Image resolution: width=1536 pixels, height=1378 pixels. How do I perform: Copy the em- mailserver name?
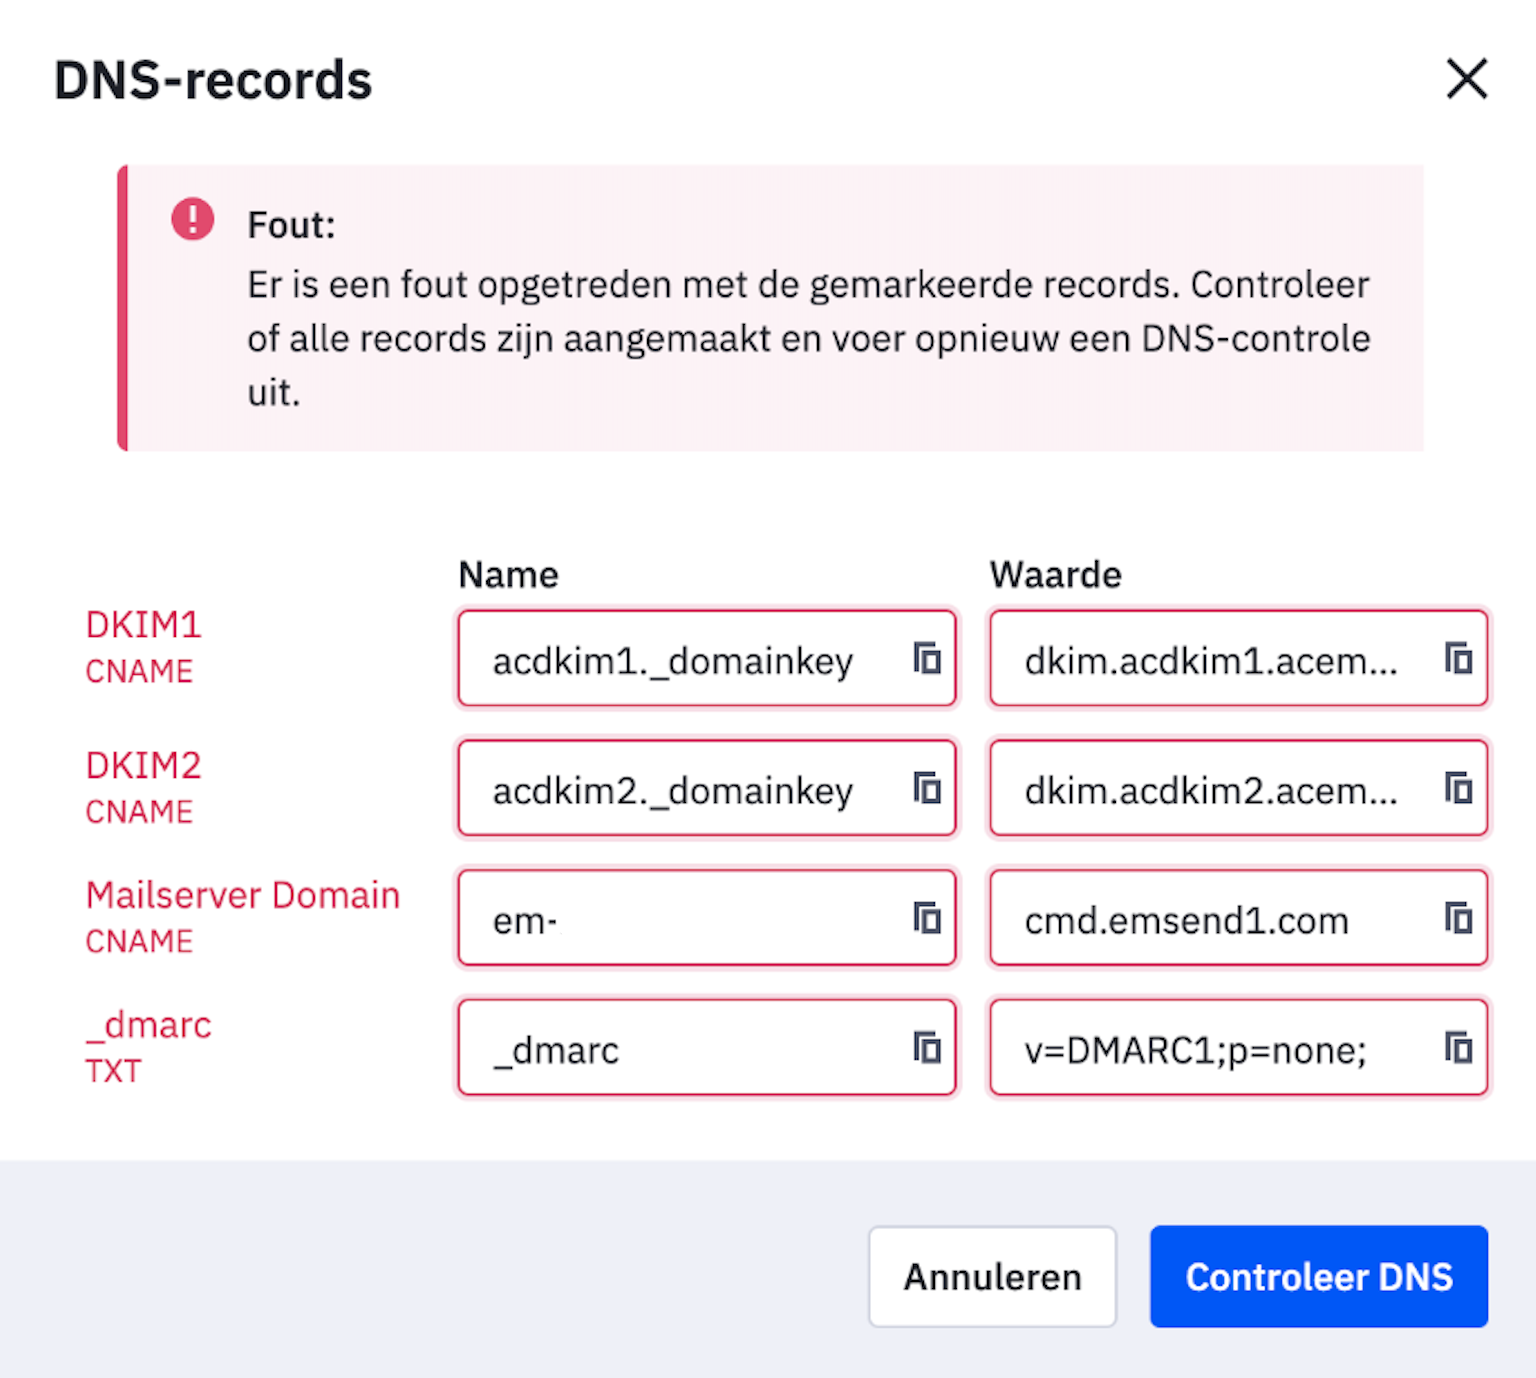[927, 917]
